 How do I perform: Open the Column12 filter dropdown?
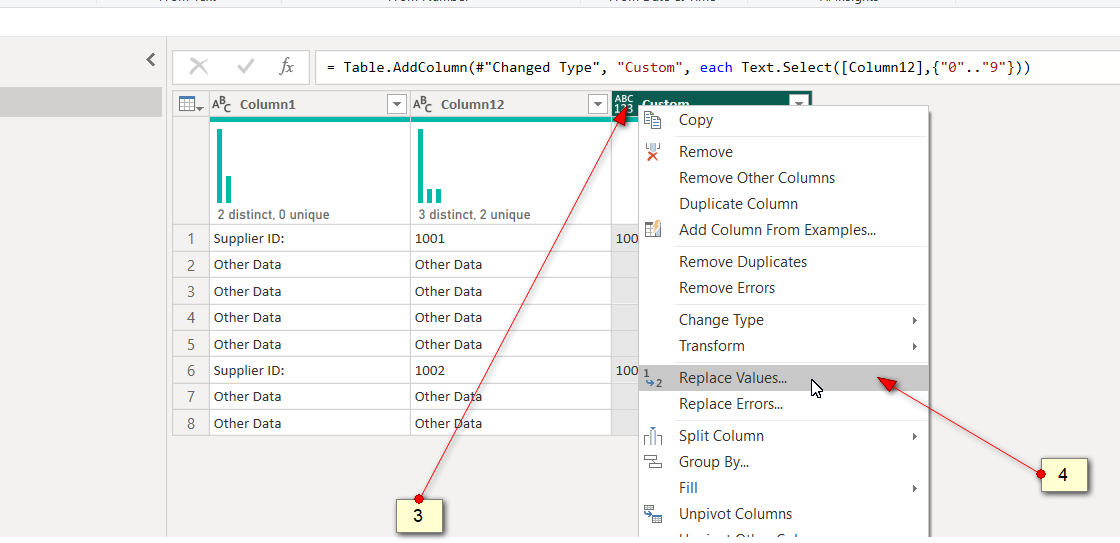click(598, 105)
